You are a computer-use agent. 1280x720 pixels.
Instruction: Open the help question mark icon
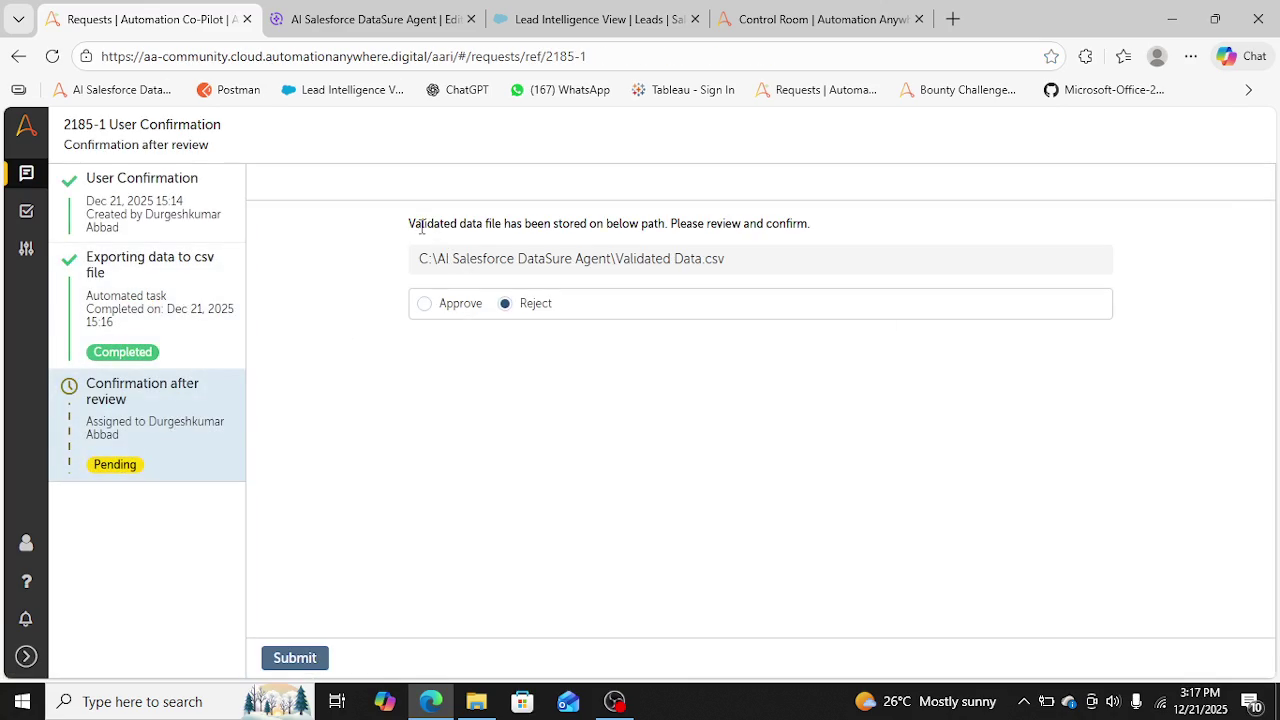[26, 581]
